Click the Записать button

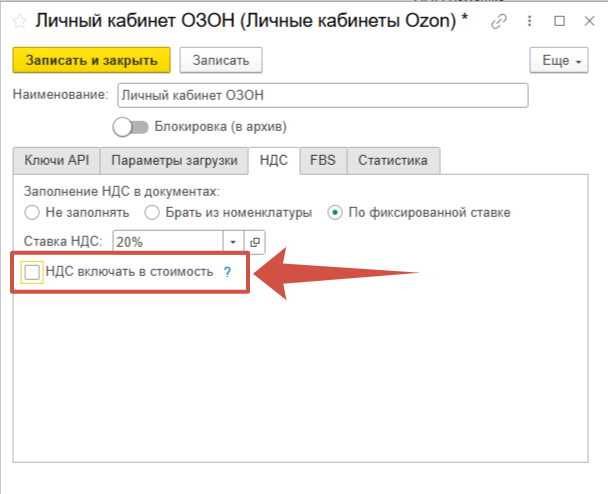coord(221,61)
